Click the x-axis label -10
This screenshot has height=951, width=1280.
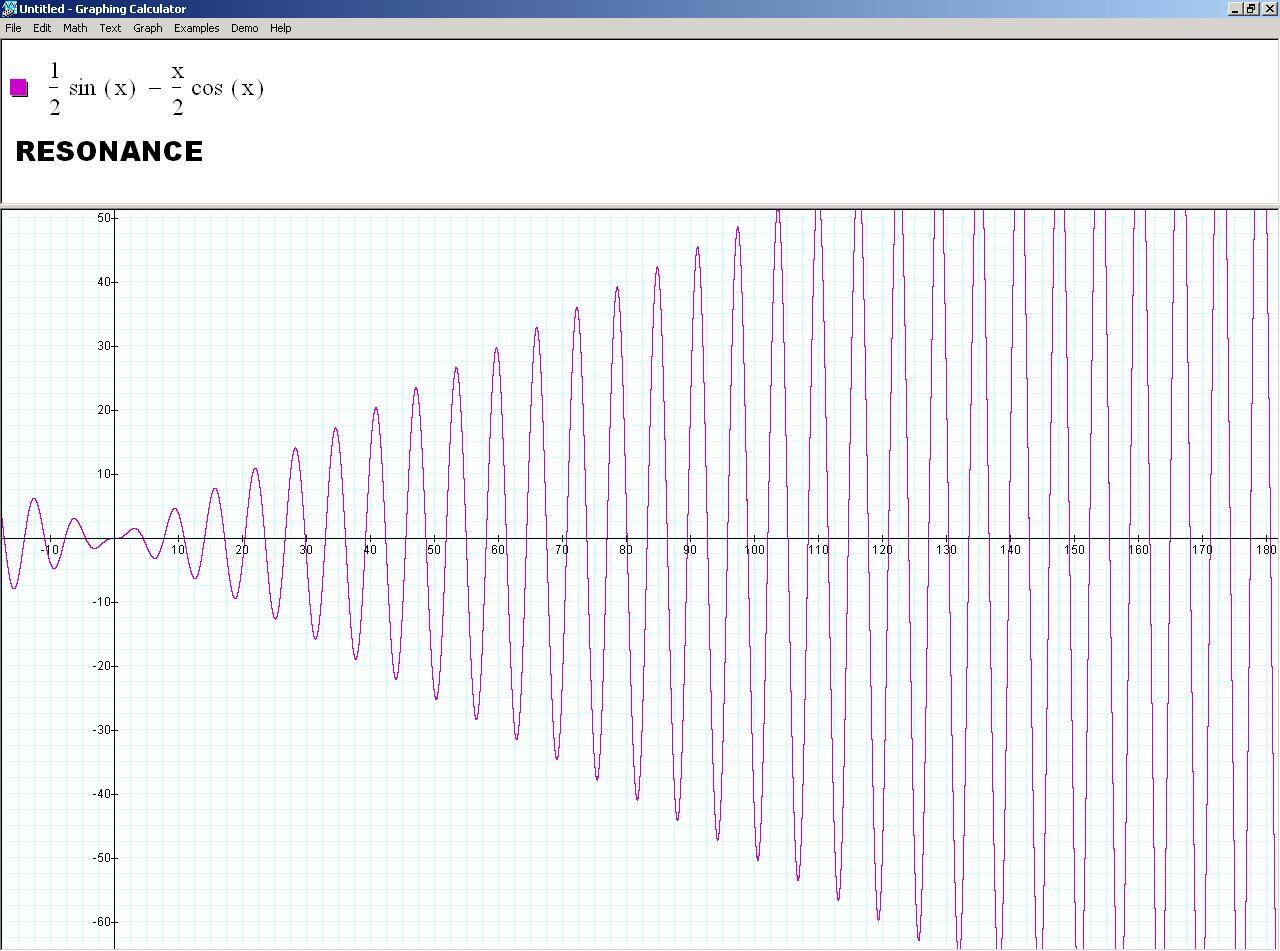point(50,550)
